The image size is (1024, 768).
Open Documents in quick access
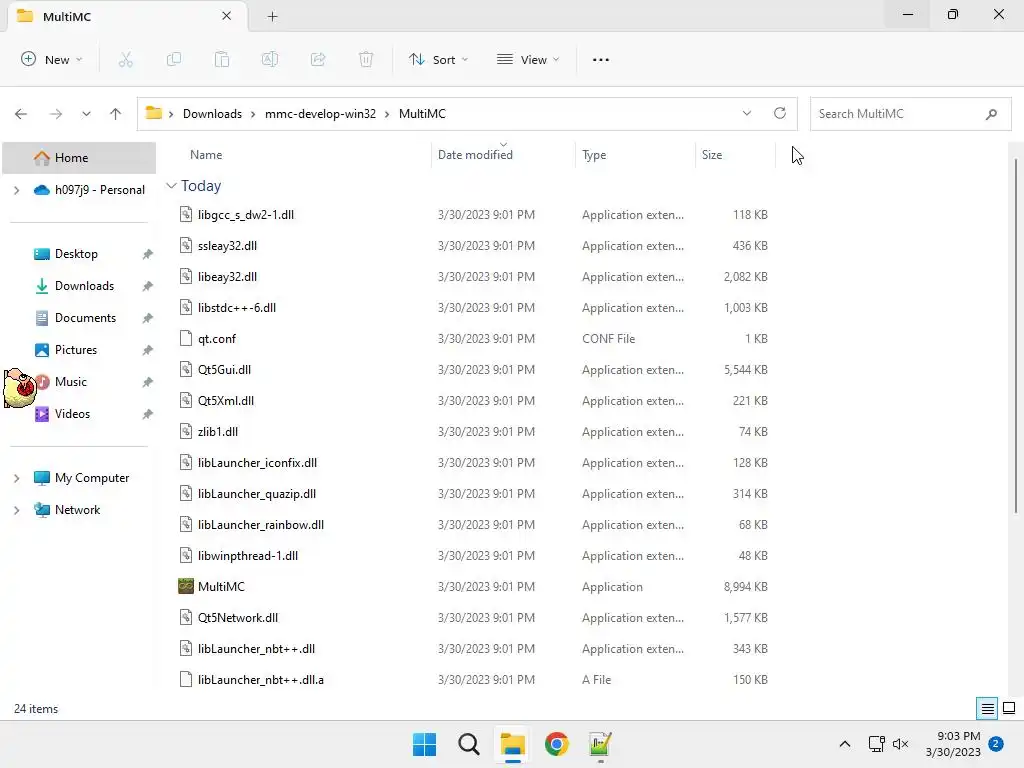click(x=86, y=317)
